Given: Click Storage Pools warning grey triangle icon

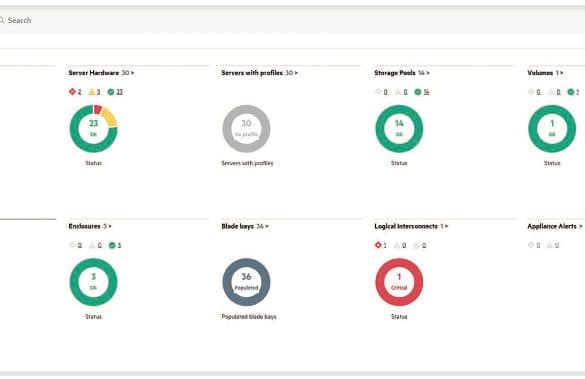Looking at the screenshot, I should [x=398, y=91].
